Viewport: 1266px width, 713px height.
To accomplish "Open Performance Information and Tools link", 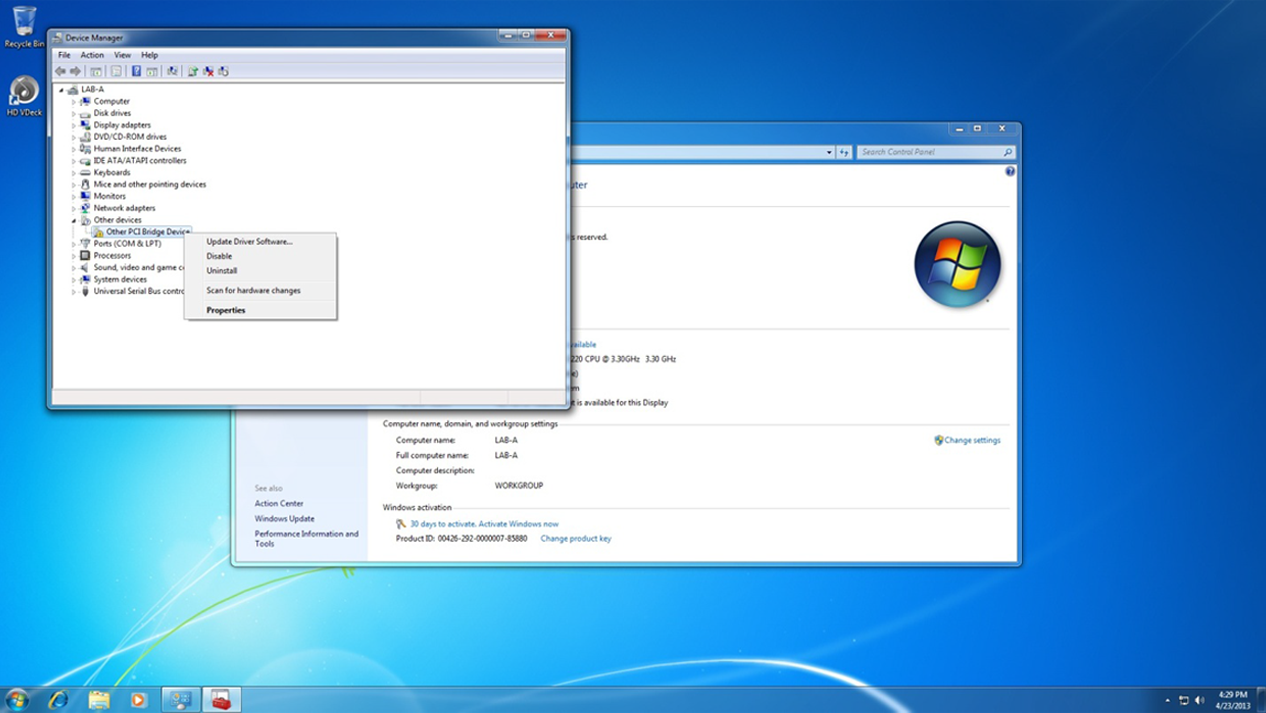I will 306,539.
